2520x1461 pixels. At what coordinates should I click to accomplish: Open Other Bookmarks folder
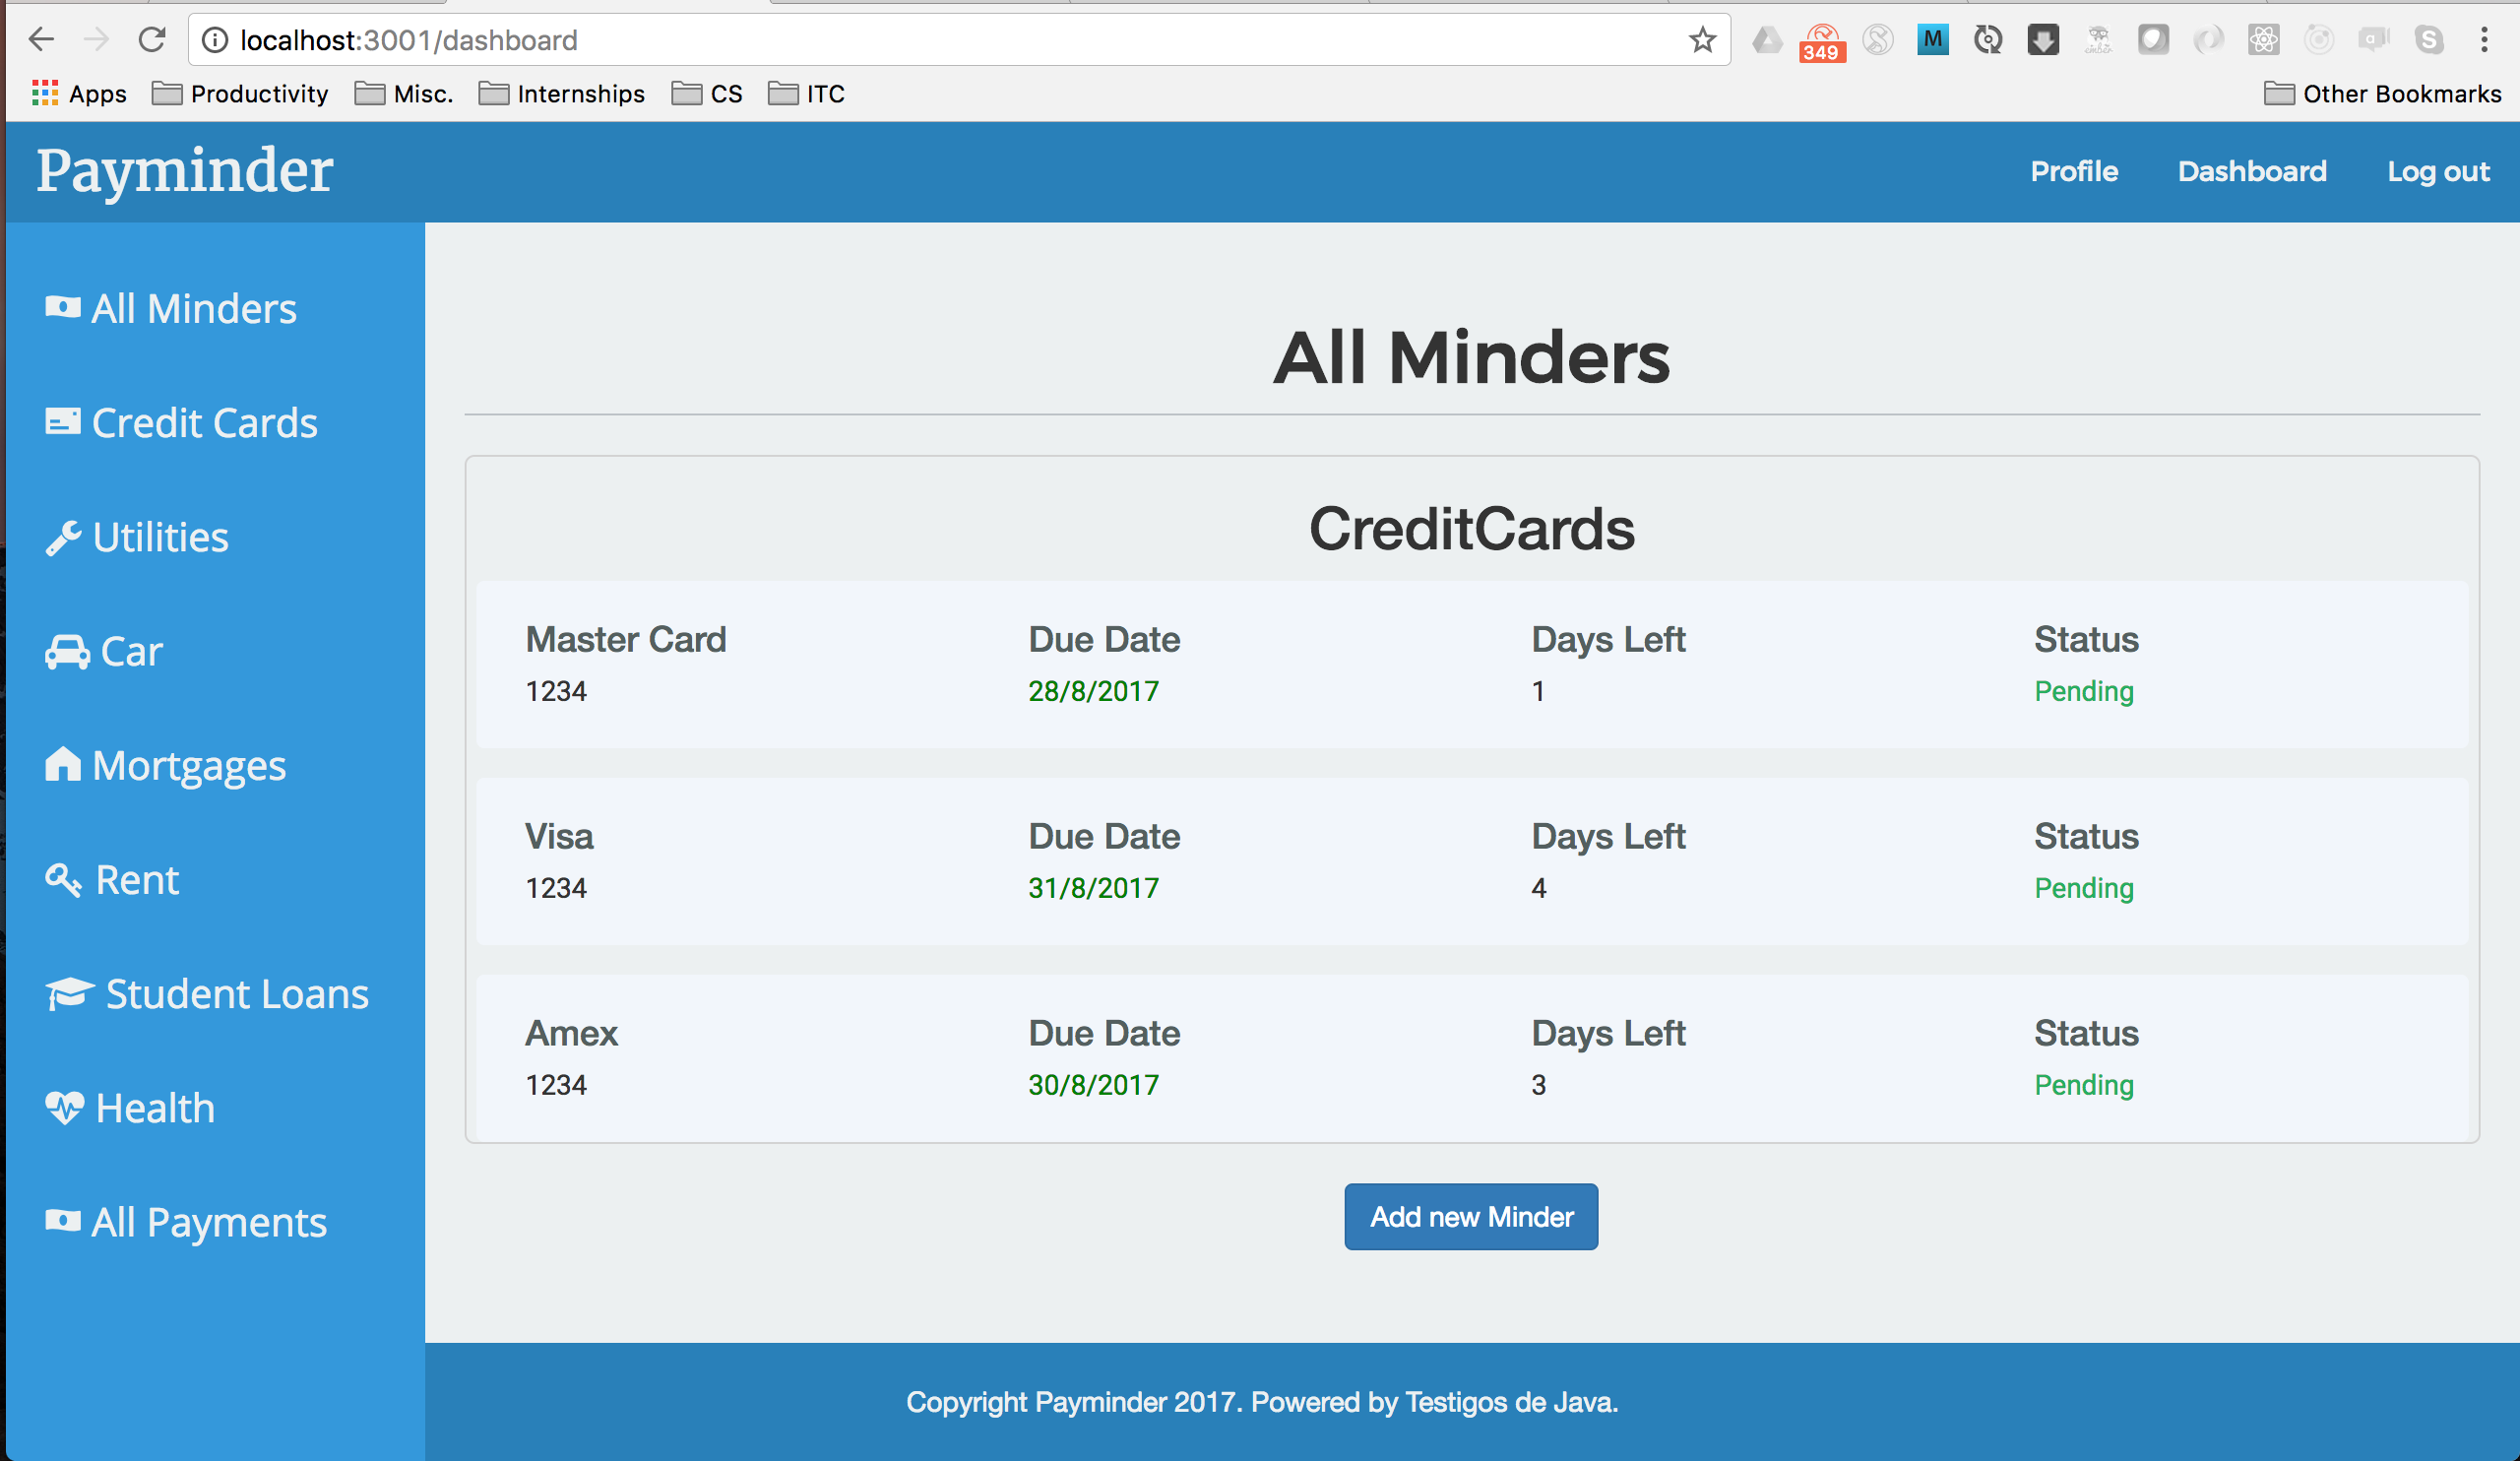(x=2382, y=94)
